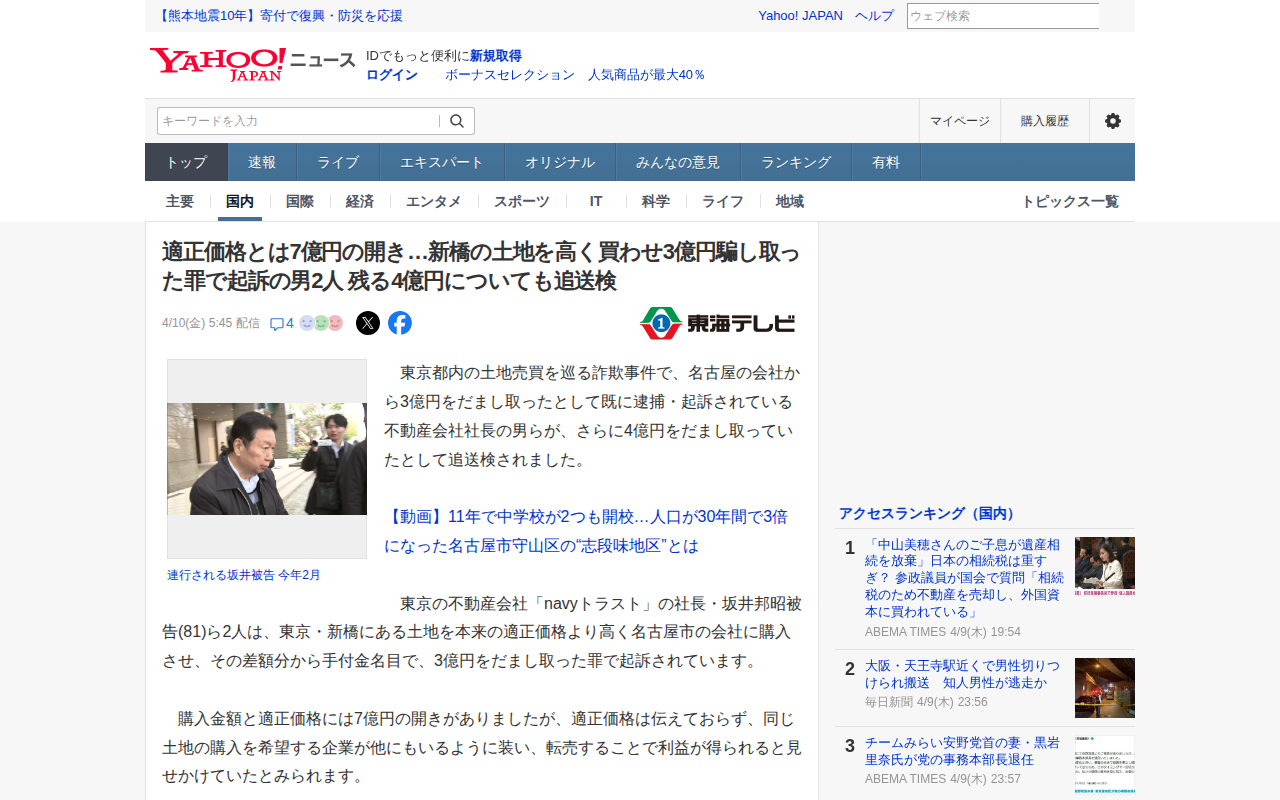
Task: Click the thumbnail for the チームみらい article
Action: 1105,766
